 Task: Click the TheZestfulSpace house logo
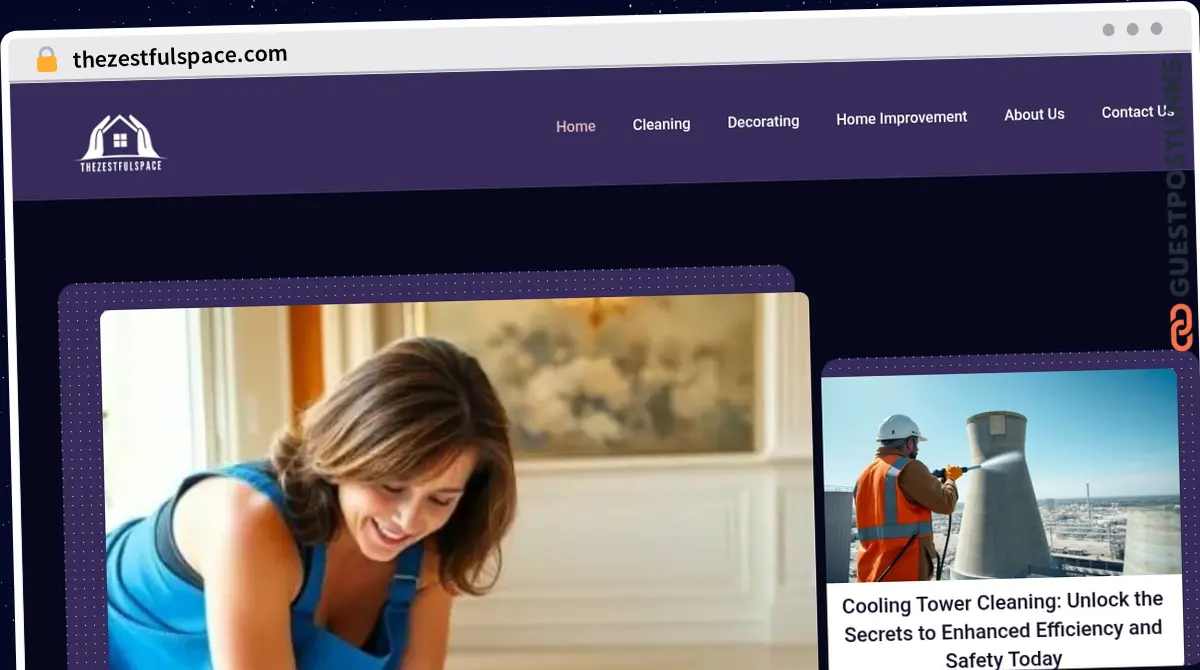pos(120,143)
